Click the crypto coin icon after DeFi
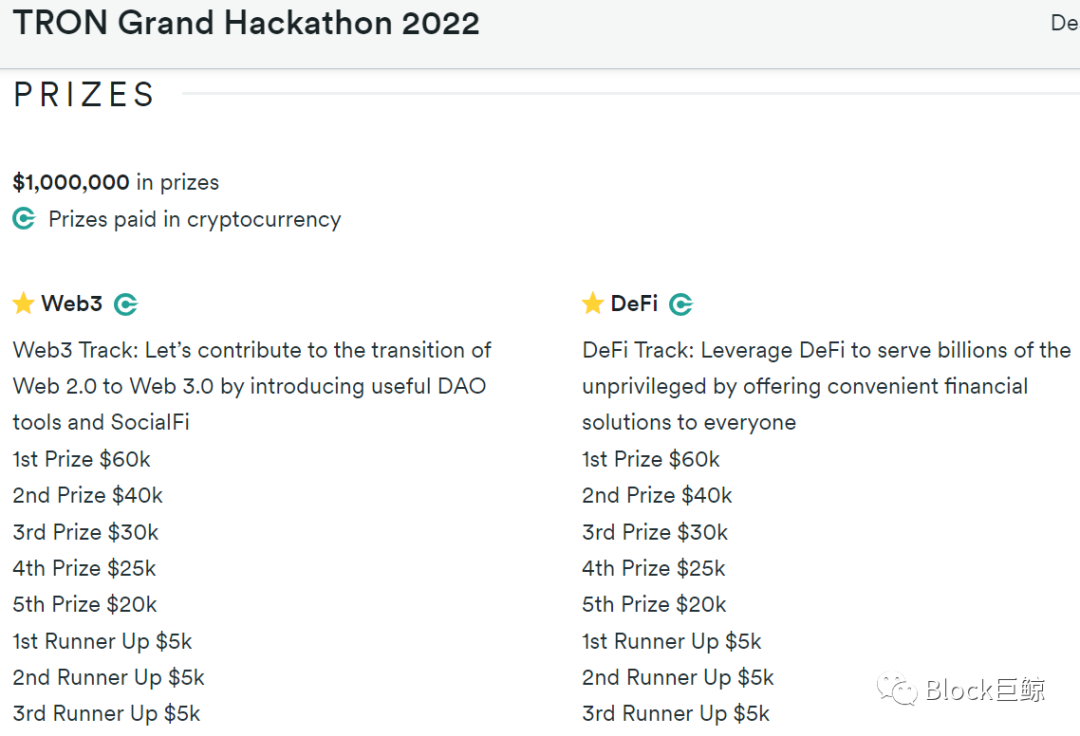1080x736 pixels. [681, 304]
